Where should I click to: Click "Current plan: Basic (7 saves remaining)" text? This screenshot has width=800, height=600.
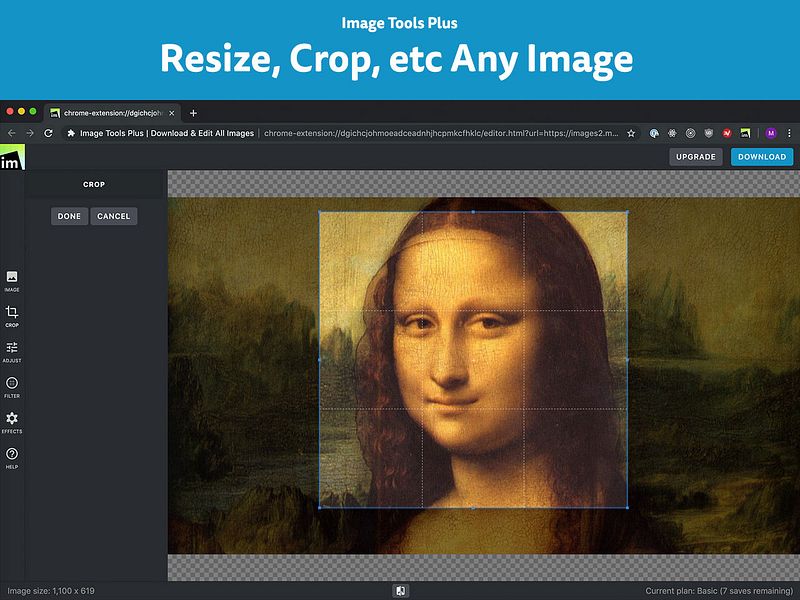click(x=719, y=591)
